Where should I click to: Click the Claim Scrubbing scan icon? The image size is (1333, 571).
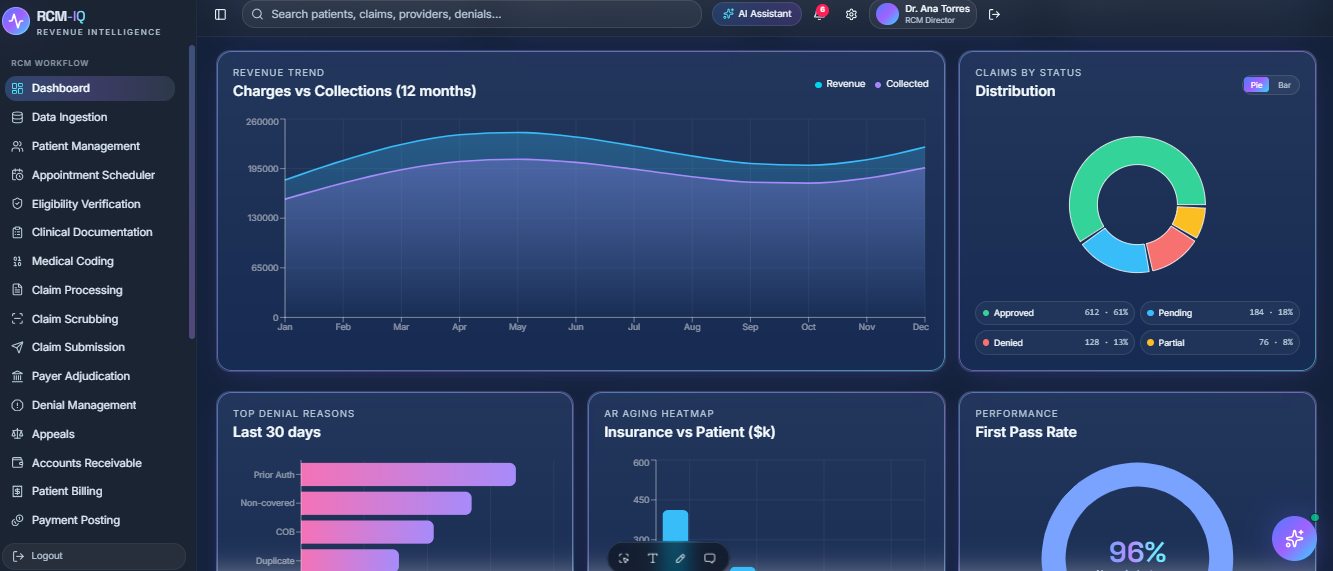tap(17, 319)
